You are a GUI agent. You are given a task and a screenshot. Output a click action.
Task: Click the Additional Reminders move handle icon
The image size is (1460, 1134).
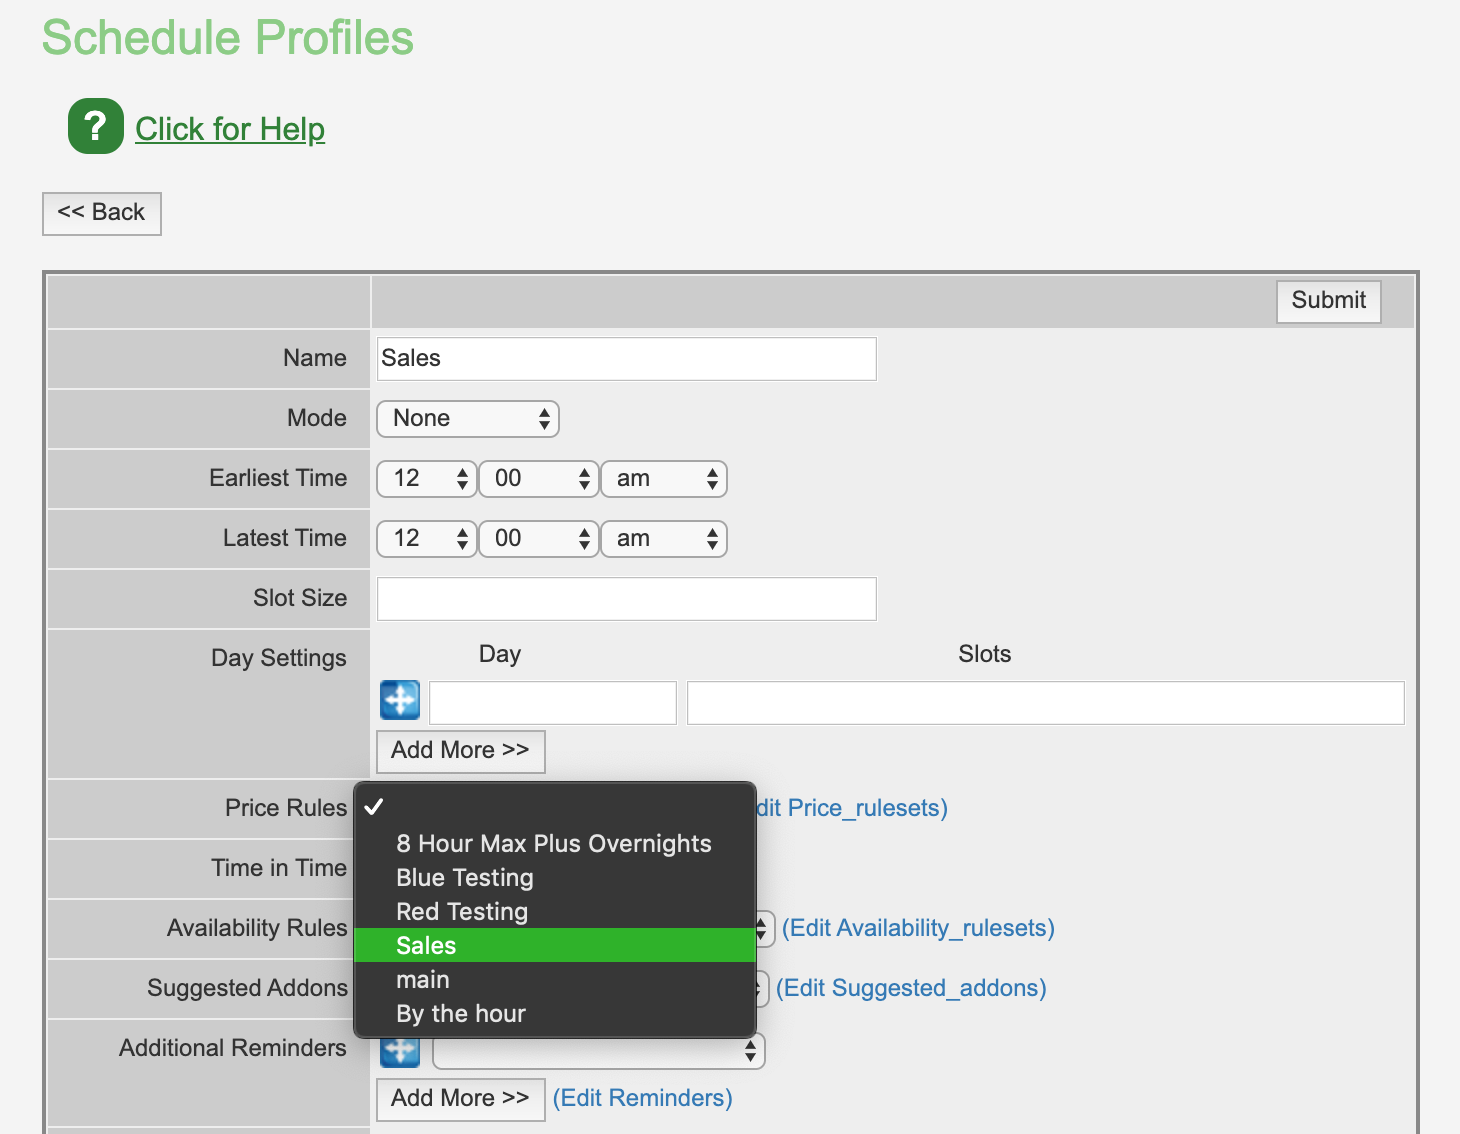(x=400, y=1053)
